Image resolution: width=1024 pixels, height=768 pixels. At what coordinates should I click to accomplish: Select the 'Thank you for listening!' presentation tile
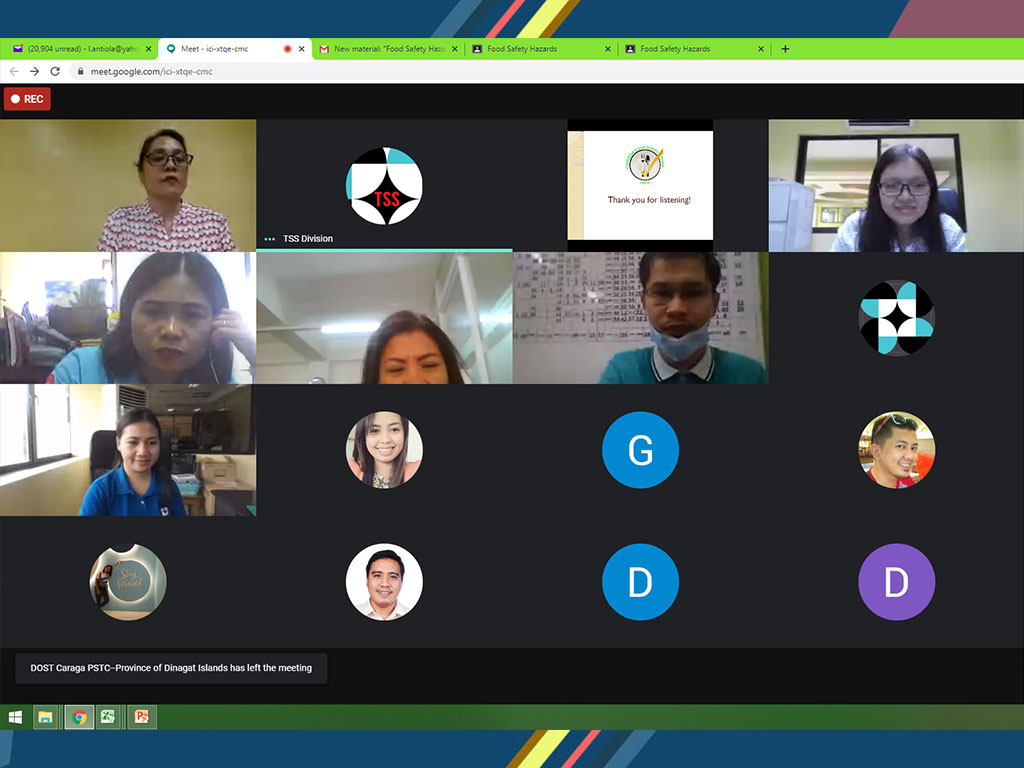coord(640,185)
